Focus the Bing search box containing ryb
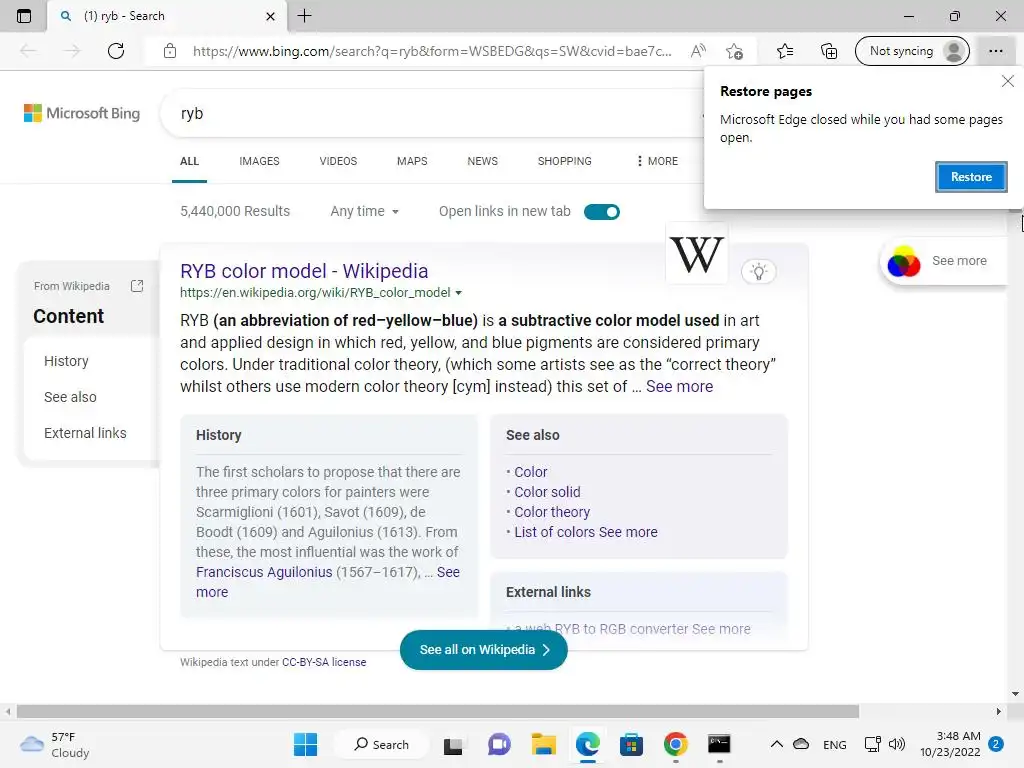The height and width of the screenshot is (768, 1024). [431, 114]
